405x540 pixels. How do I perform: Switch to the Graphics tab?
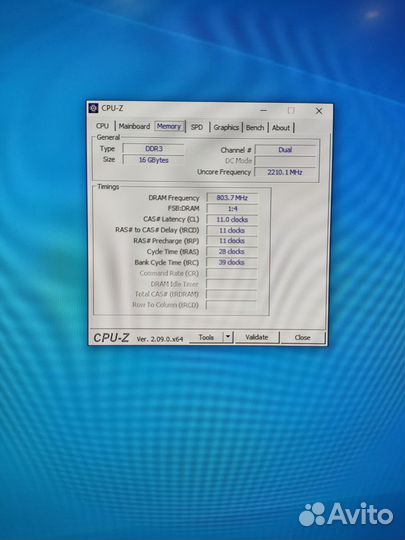[x=226, y=127]
